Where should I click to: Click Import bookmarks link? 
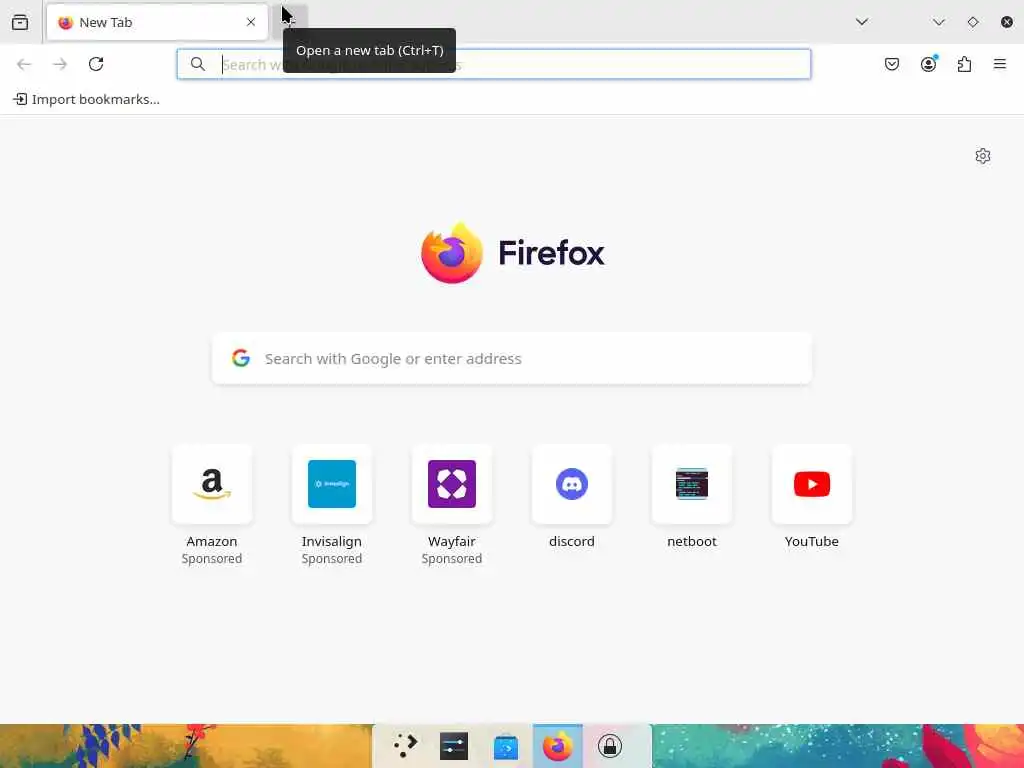click(87, 99)
